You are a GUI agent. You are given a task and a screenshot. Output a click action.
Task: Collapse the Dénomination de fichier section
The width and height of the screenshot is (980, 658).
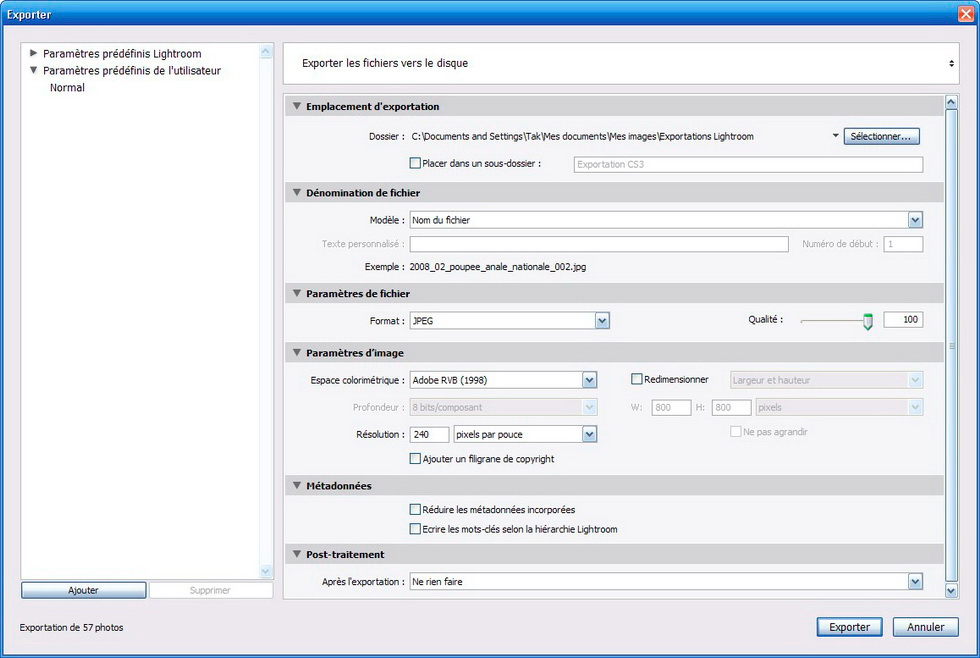point(296,193)
